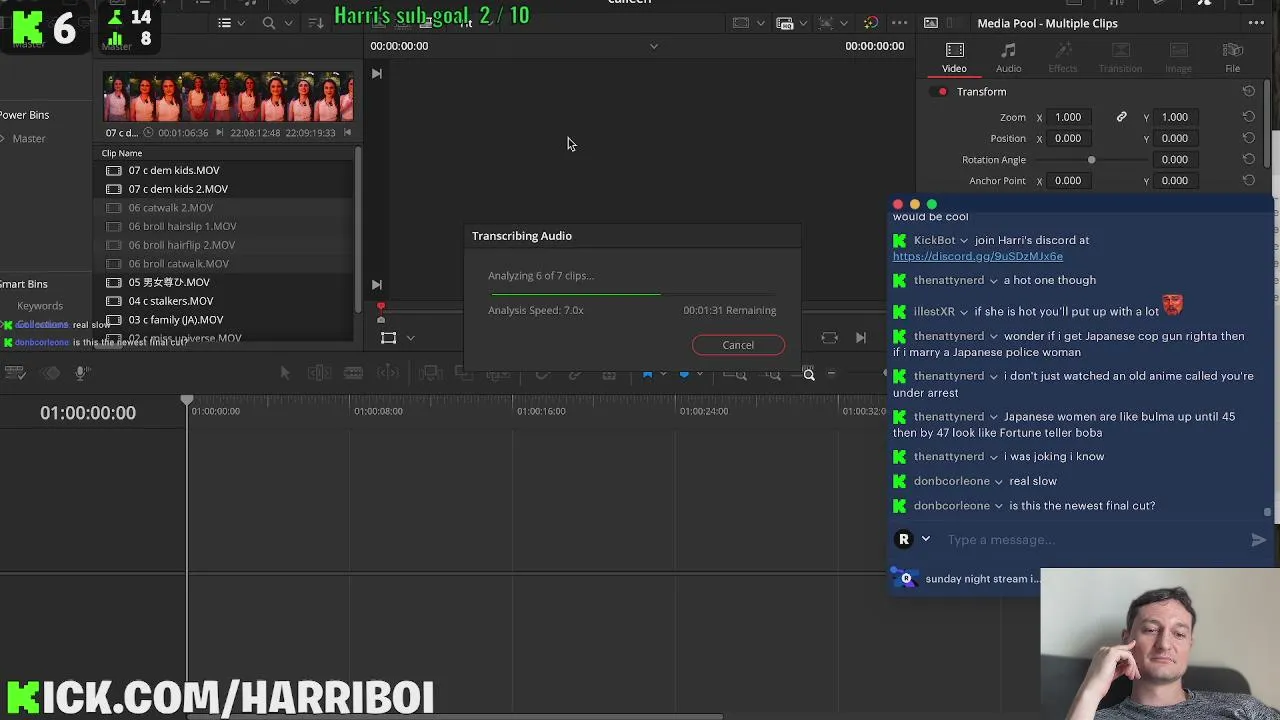The image size is (1280, 720).
Task: Switch to the Audio inspector tab
Action: point(1008,58)
